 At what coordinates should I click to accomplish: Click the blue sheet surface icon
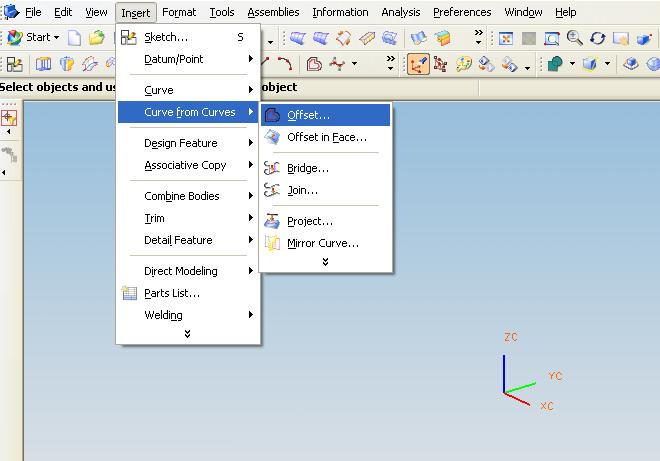(419, 38)
